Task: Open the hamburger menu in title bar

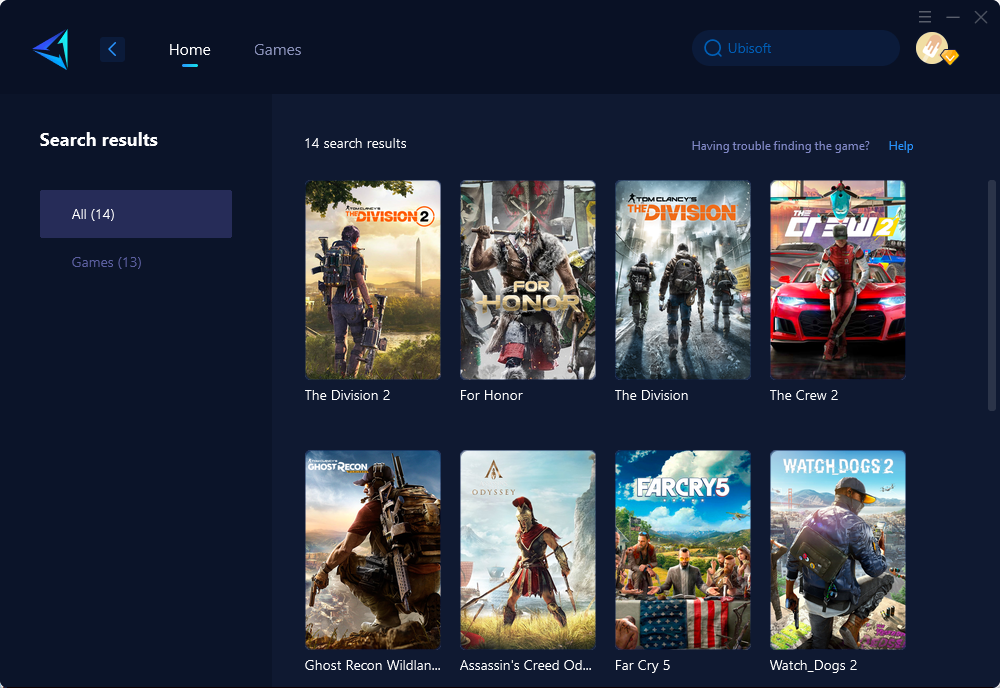Action: pyautogui.click(x=925, y=17)
